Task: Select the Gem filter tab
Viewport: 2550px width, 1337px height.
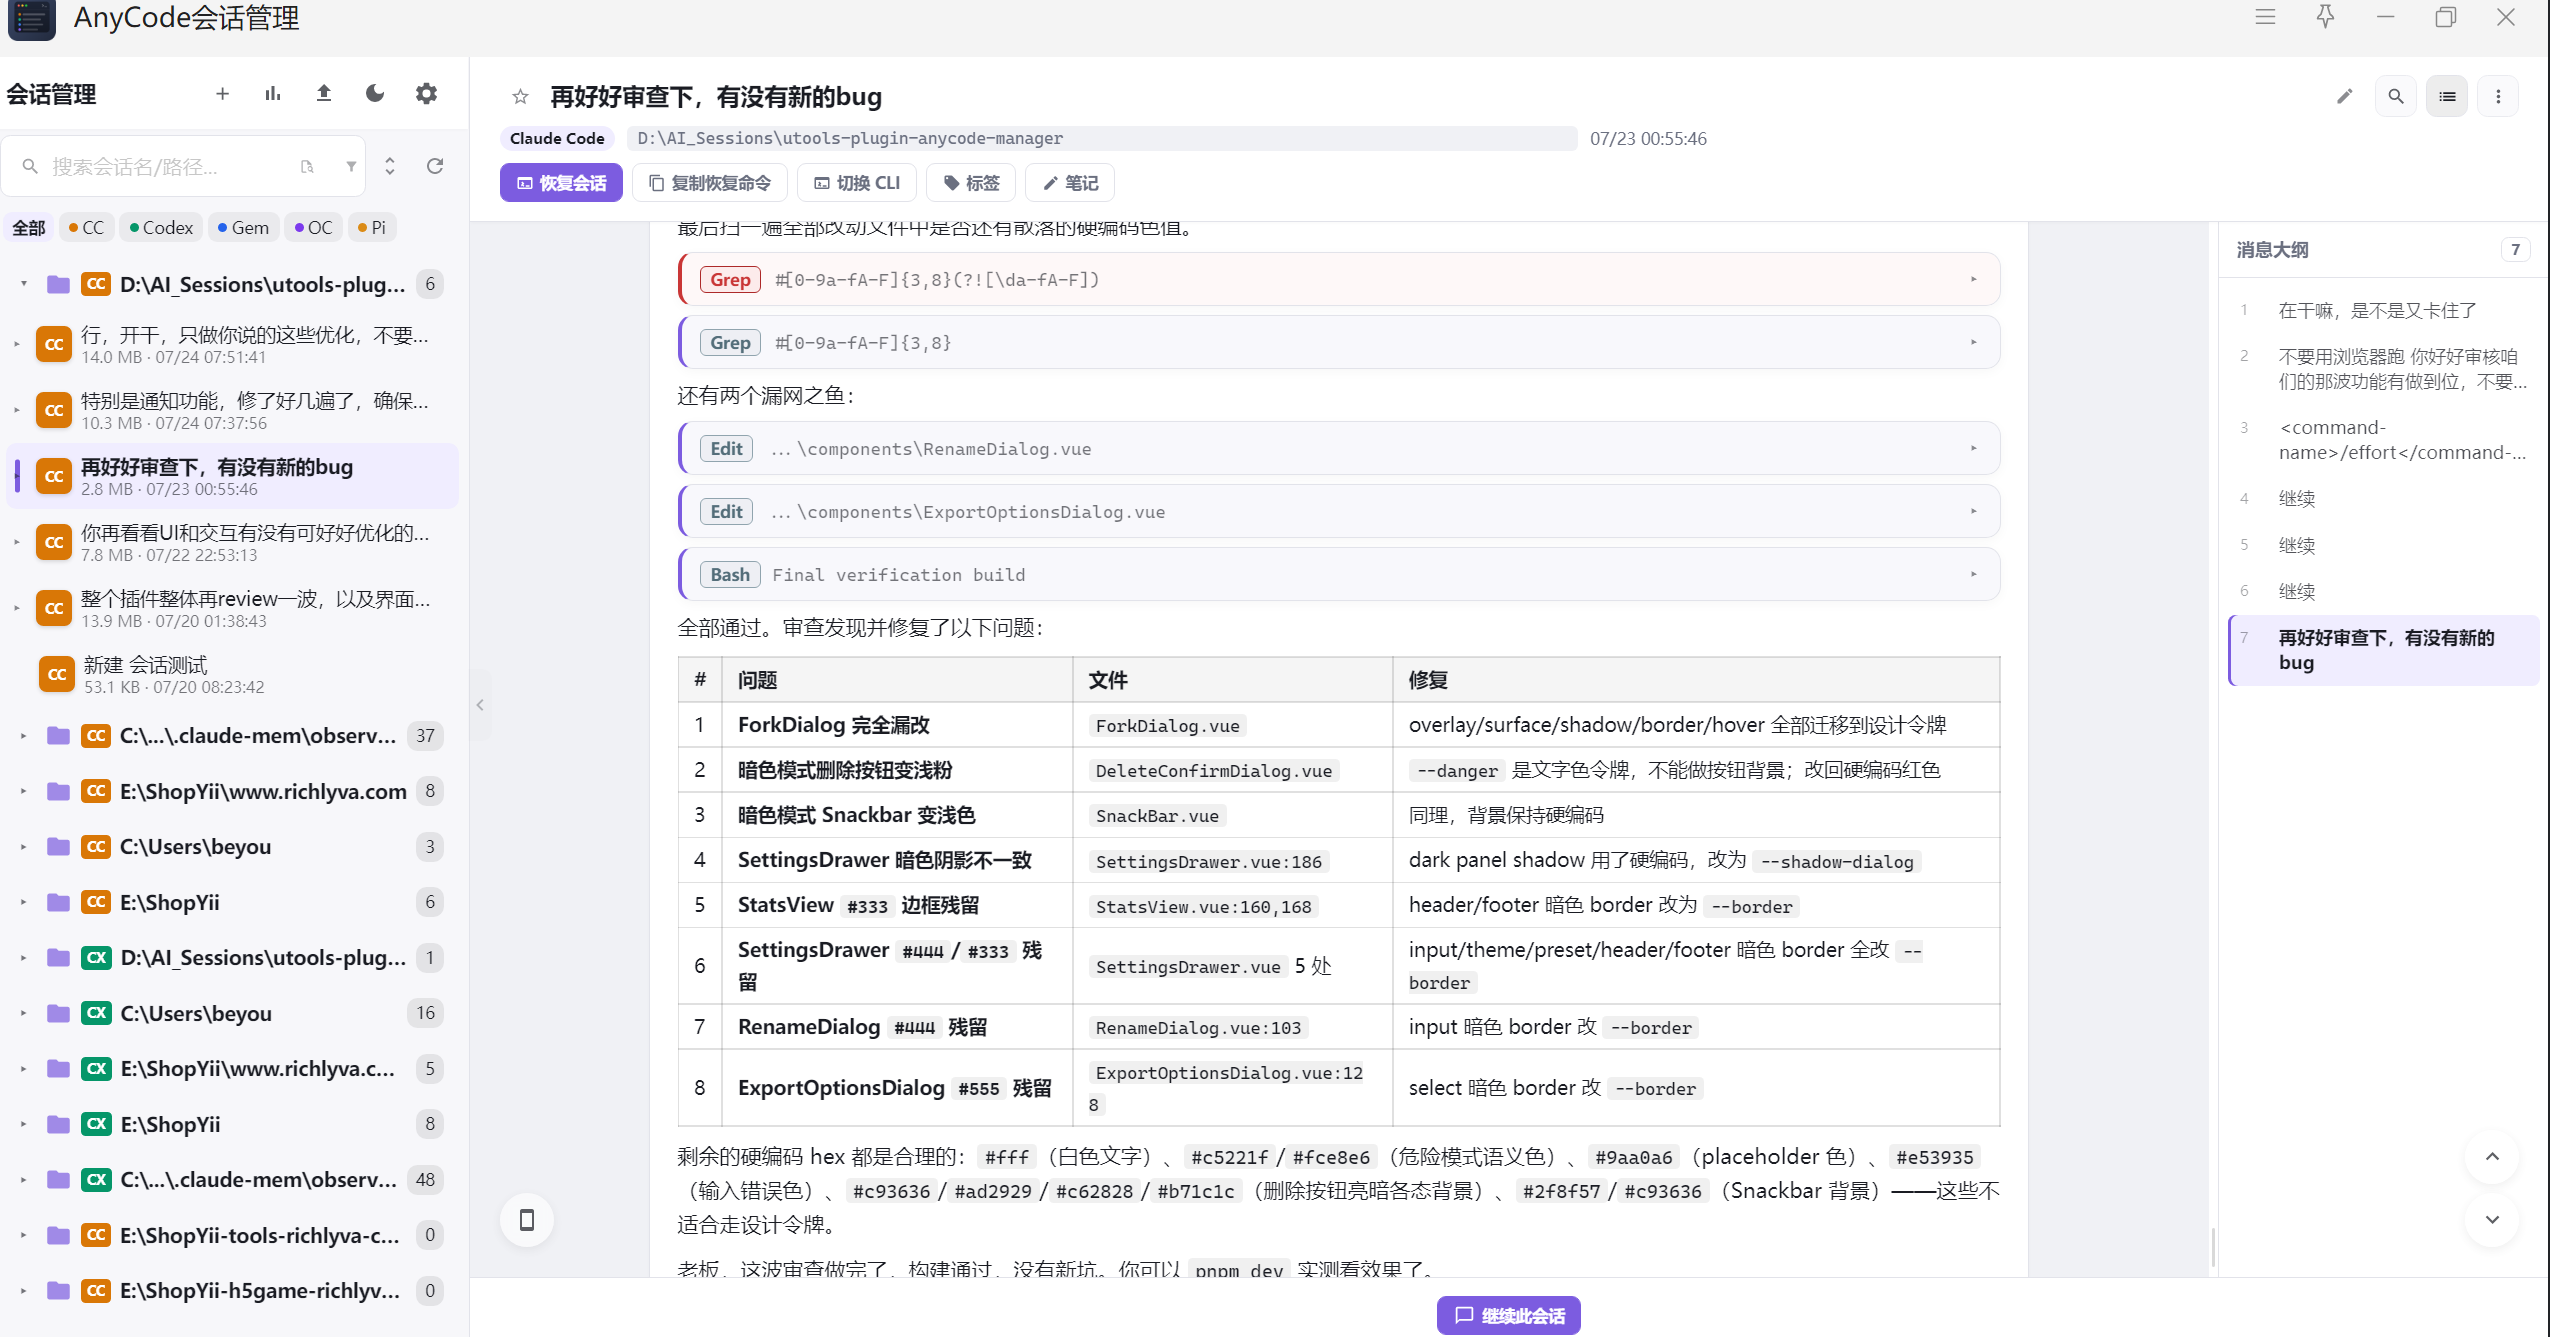Action: click(243, 228)
